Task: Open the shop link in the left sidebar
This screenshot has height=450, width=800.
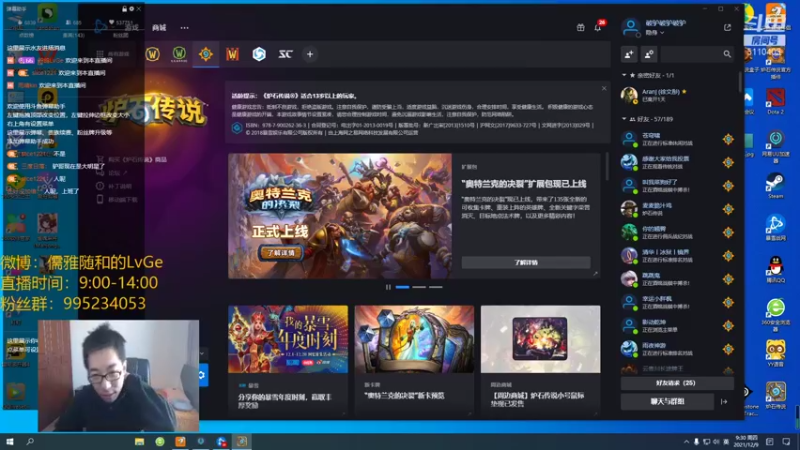Action: tap(132, 160)
